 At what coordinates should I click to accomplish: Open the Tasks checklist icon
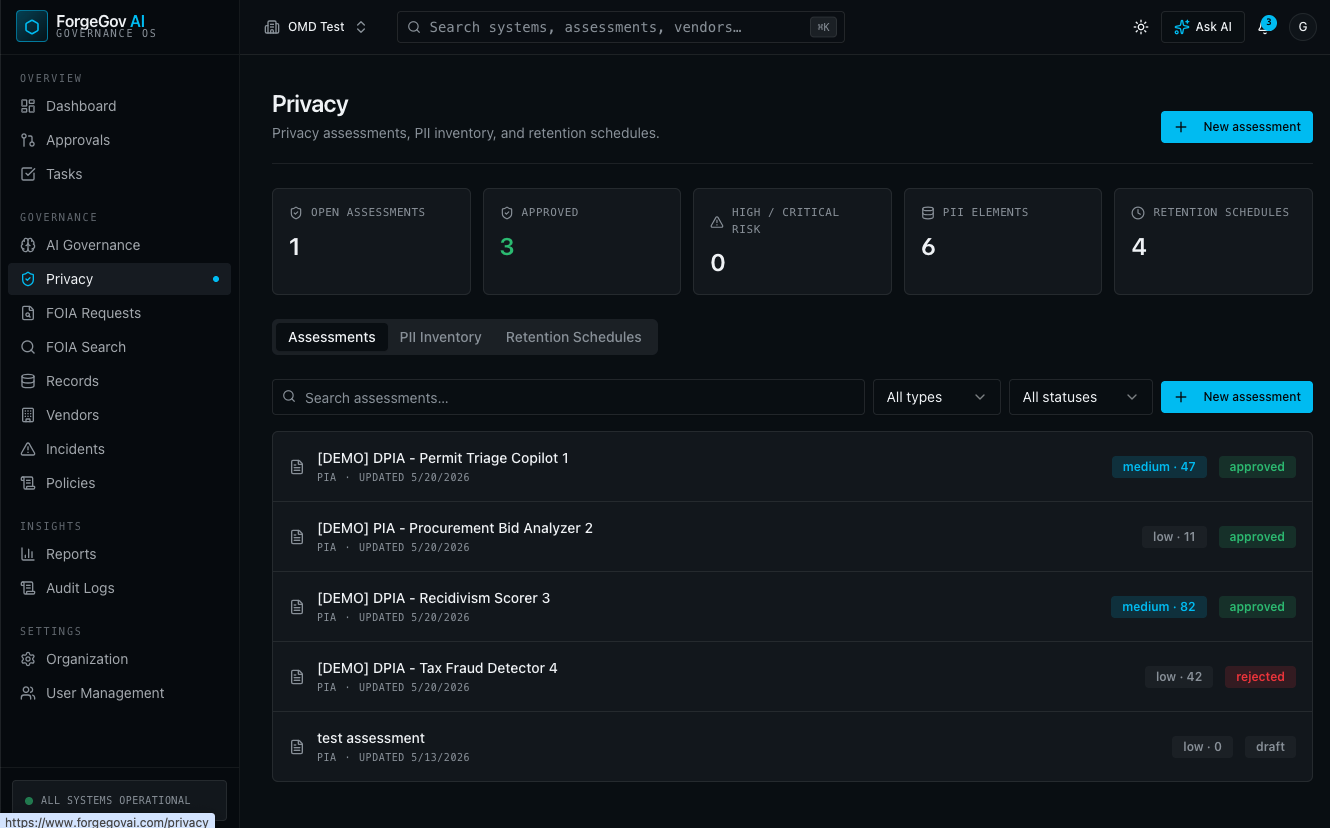(x=28, y=174)
